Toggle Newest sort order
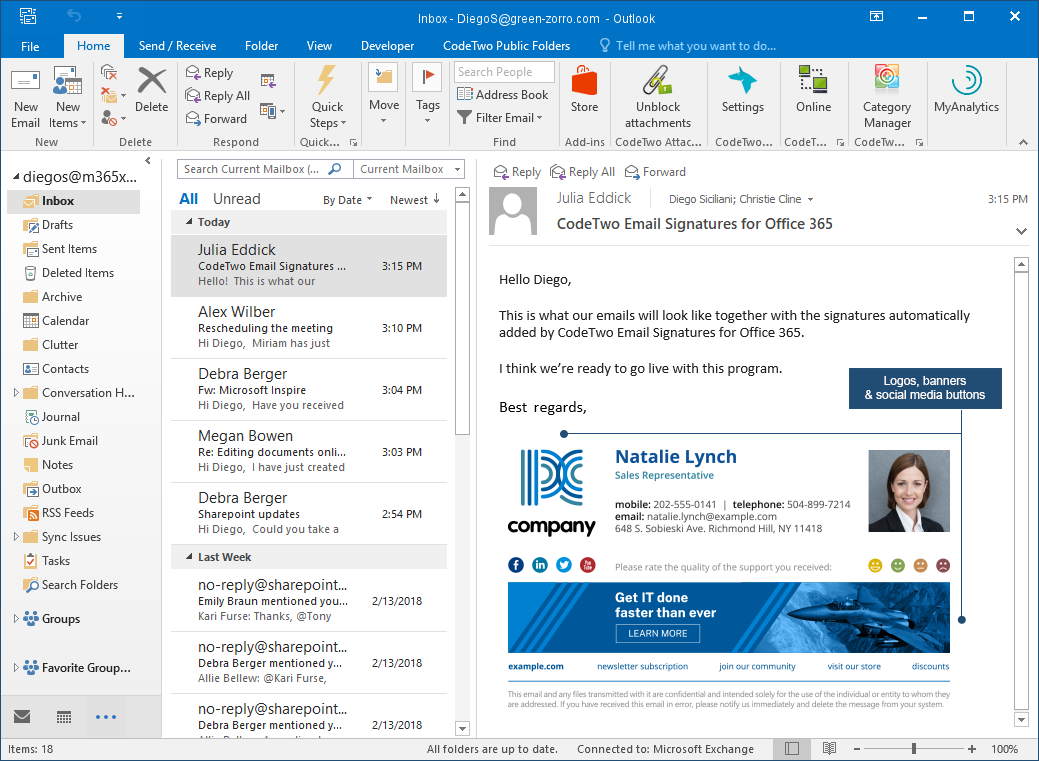1039x761 pixels. coord(415,200)
